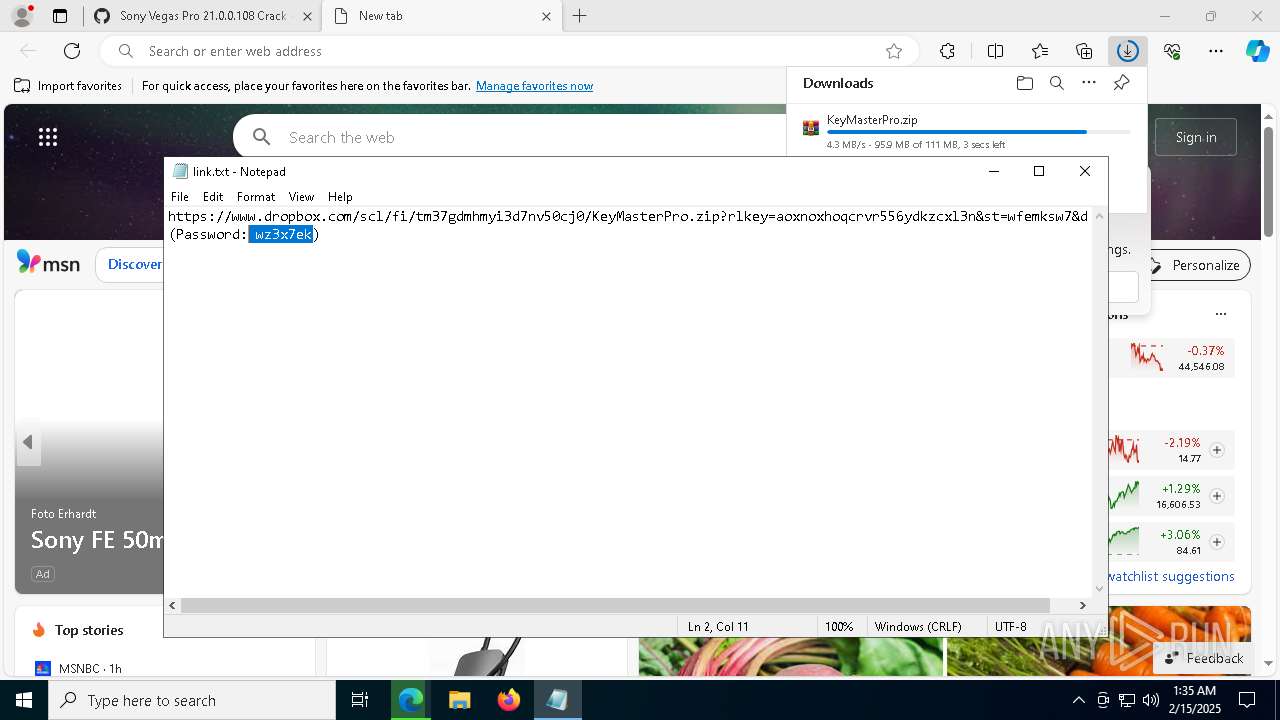
Task: Open the Edge profile icon
Action: pyautogui.click(x=21, y=16)
